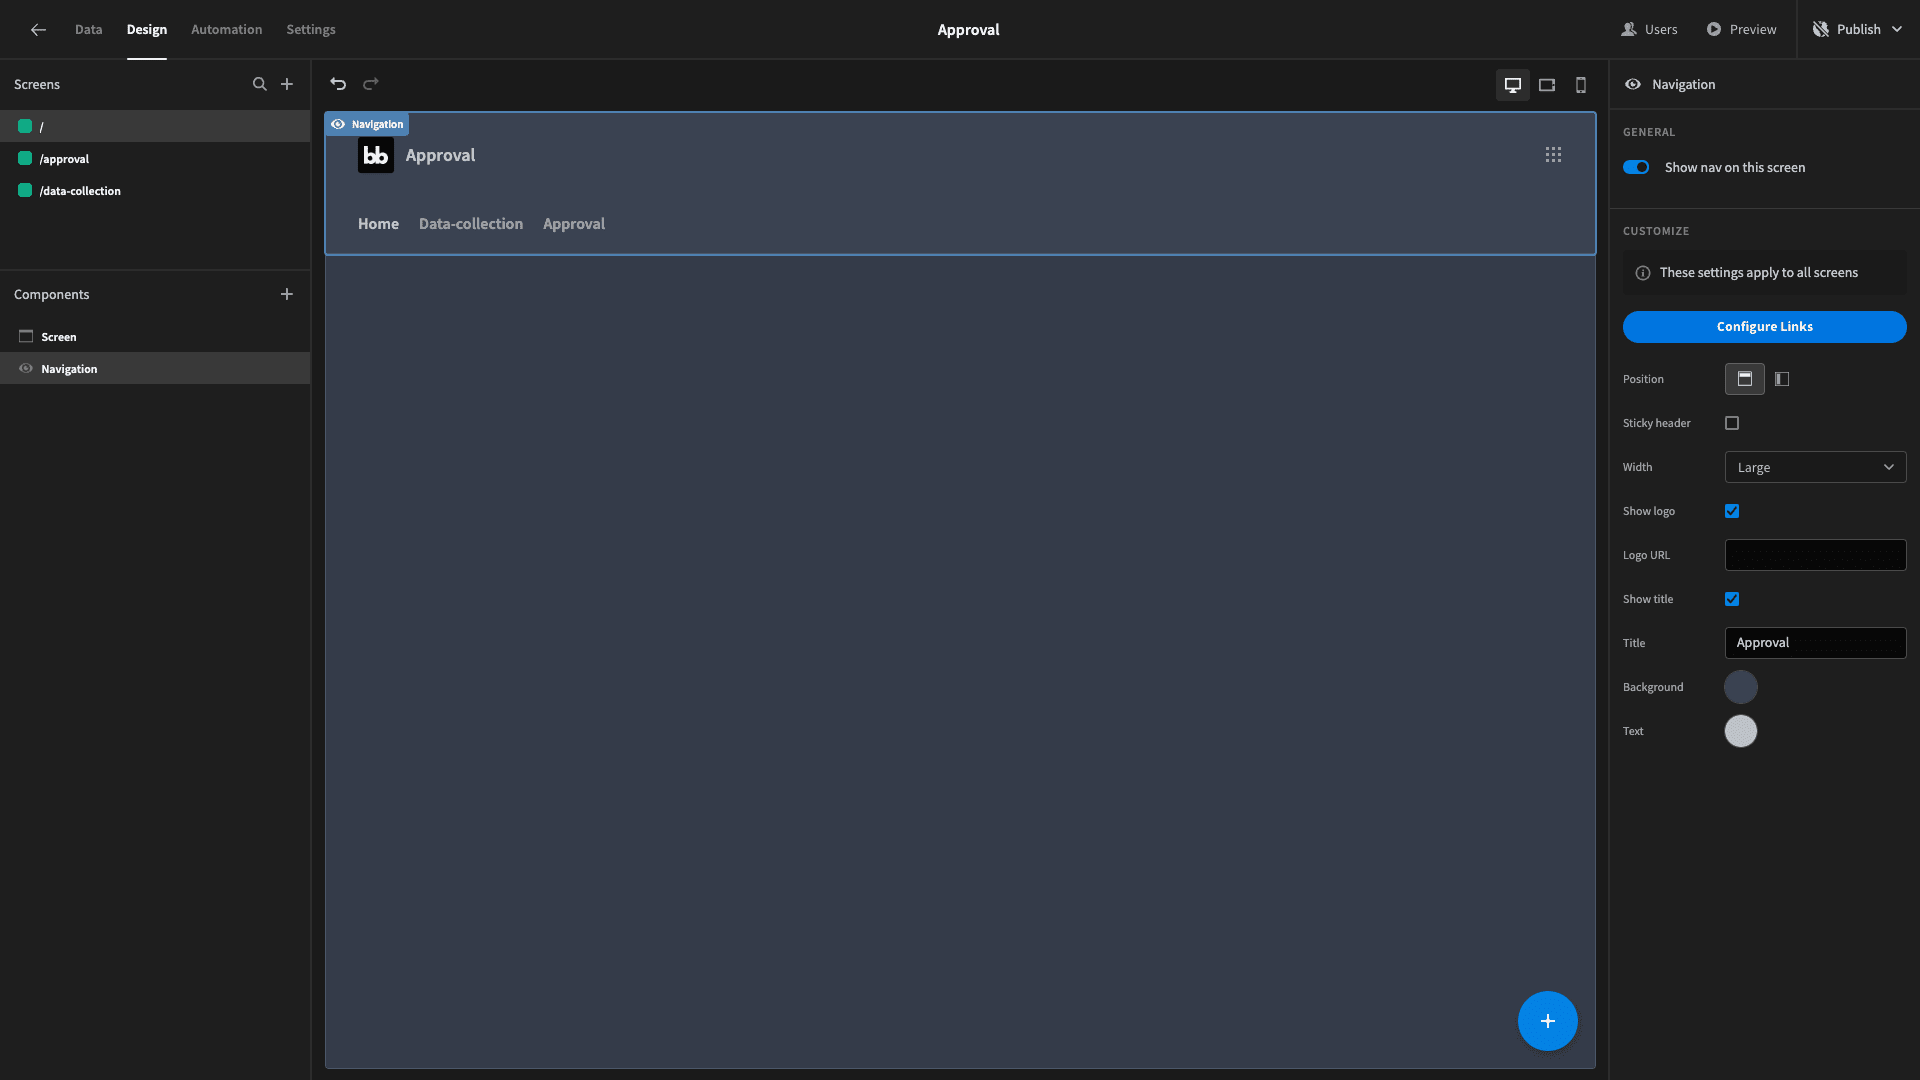Uncheck Show title checkbox
The width and height of the screenshot is (1920, 1080).
(1732, 599)
